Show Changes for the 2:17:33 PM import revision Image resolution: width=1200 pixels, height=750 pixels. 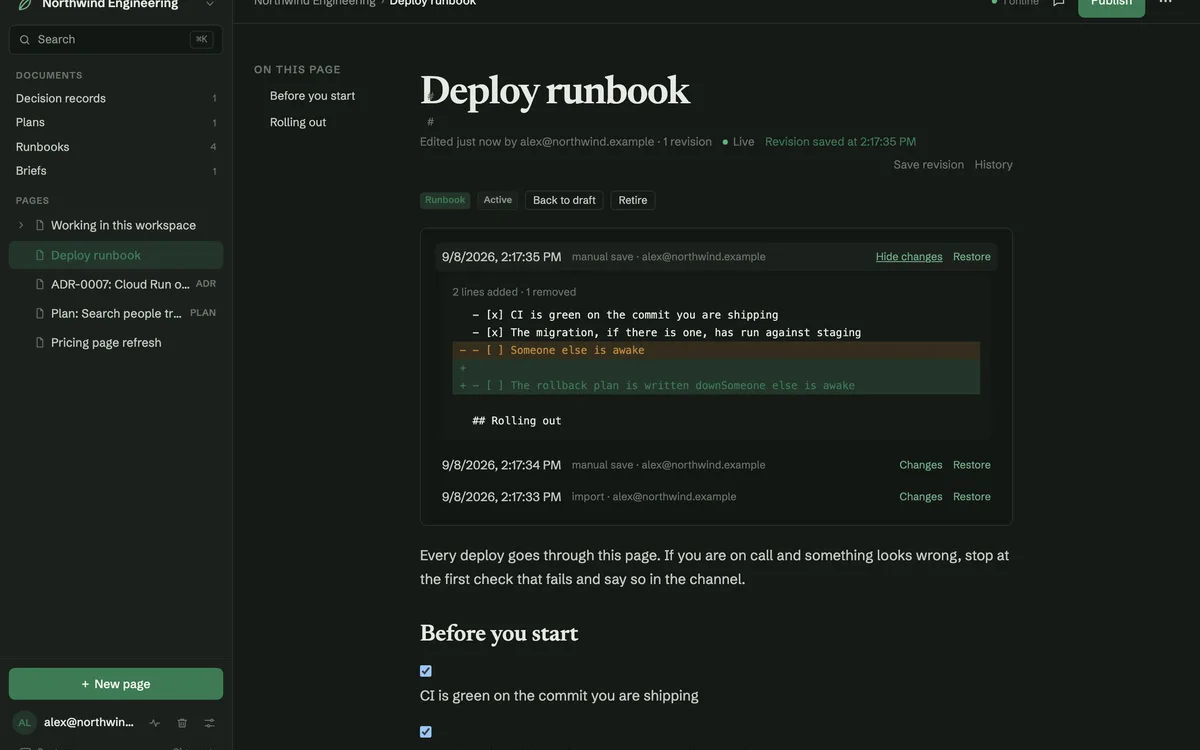(921, 497)
